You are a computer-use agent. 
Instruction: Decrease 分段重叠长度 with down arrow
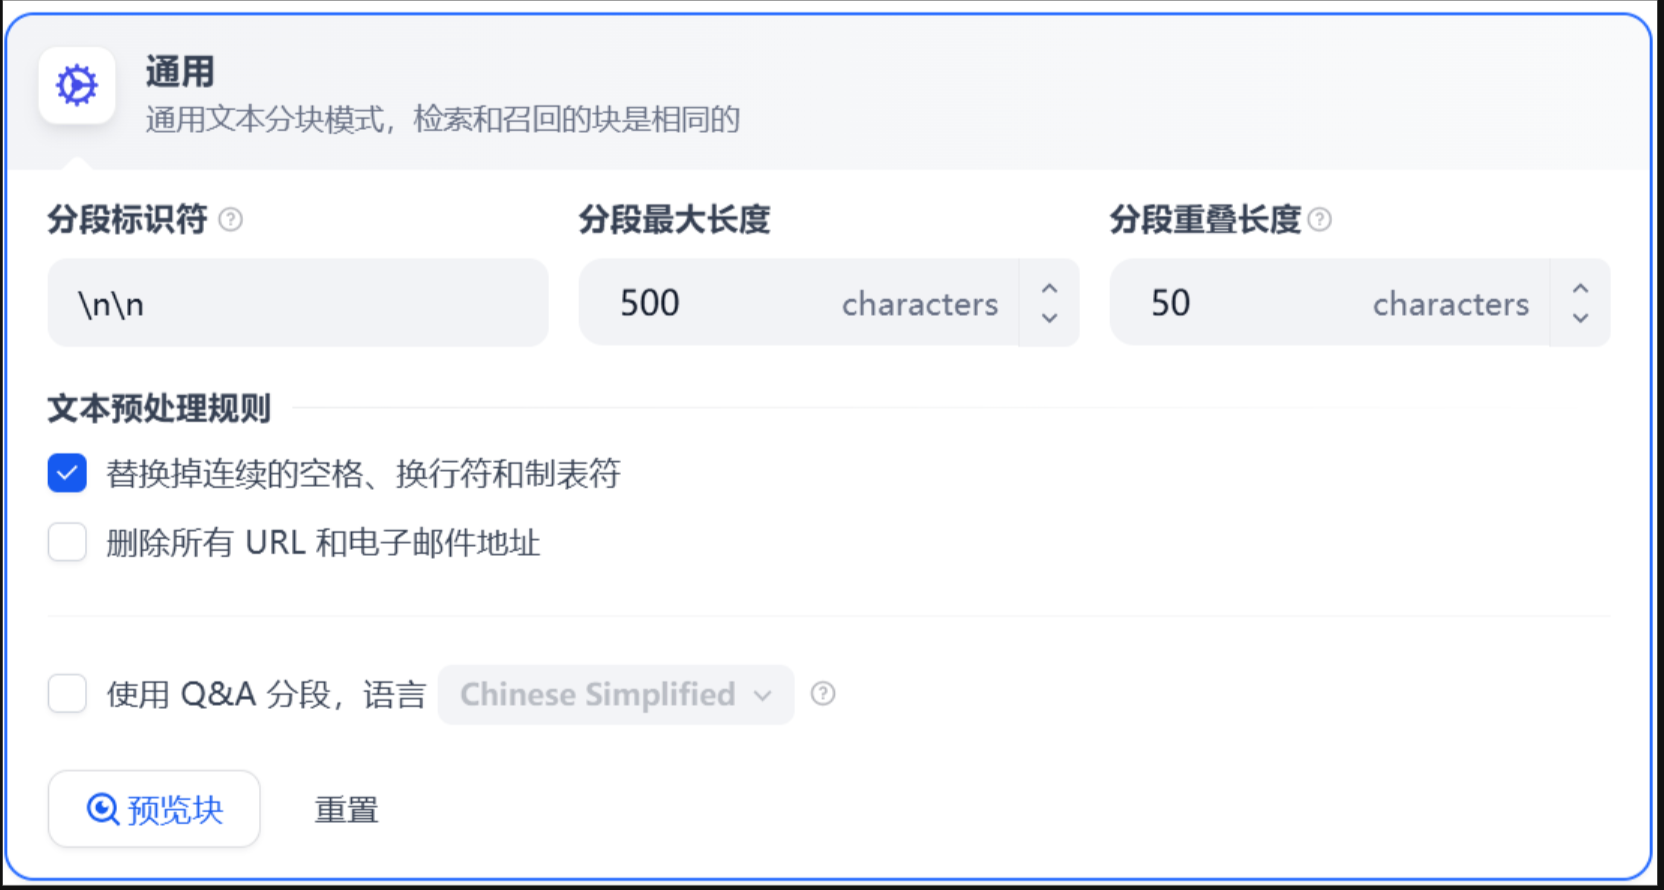point(1580,317)
